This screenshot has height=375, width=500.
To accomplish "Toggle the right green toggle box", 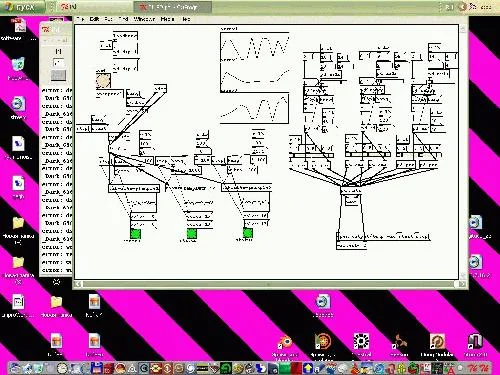I will 248,233.
